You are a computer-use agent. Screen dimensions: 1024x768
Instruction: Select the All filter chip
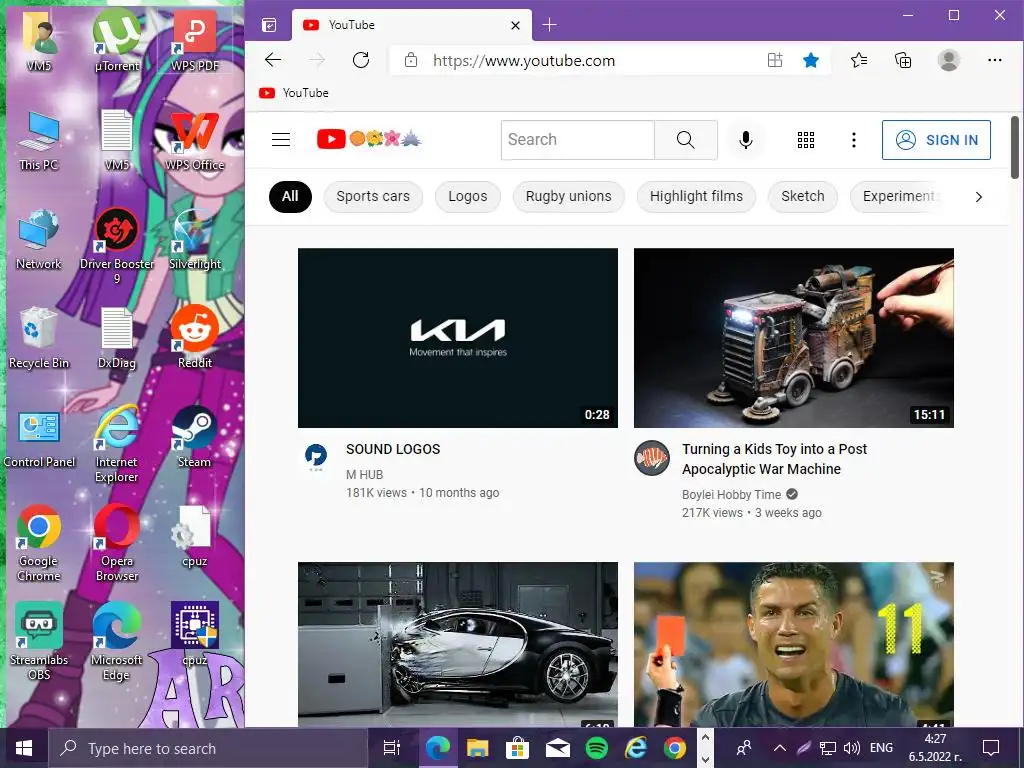click(290, 197)
